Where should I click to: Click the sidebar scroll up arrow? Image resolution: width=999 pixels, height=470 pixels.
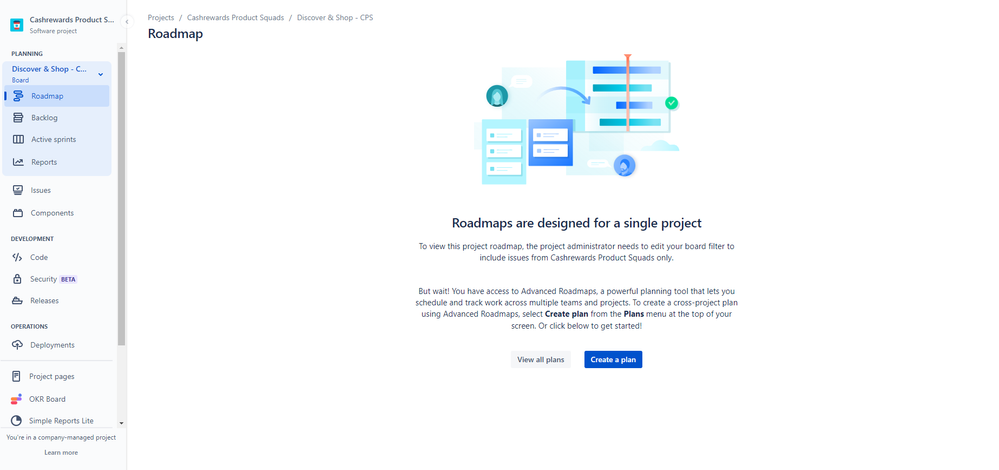(x=121, y=48)
